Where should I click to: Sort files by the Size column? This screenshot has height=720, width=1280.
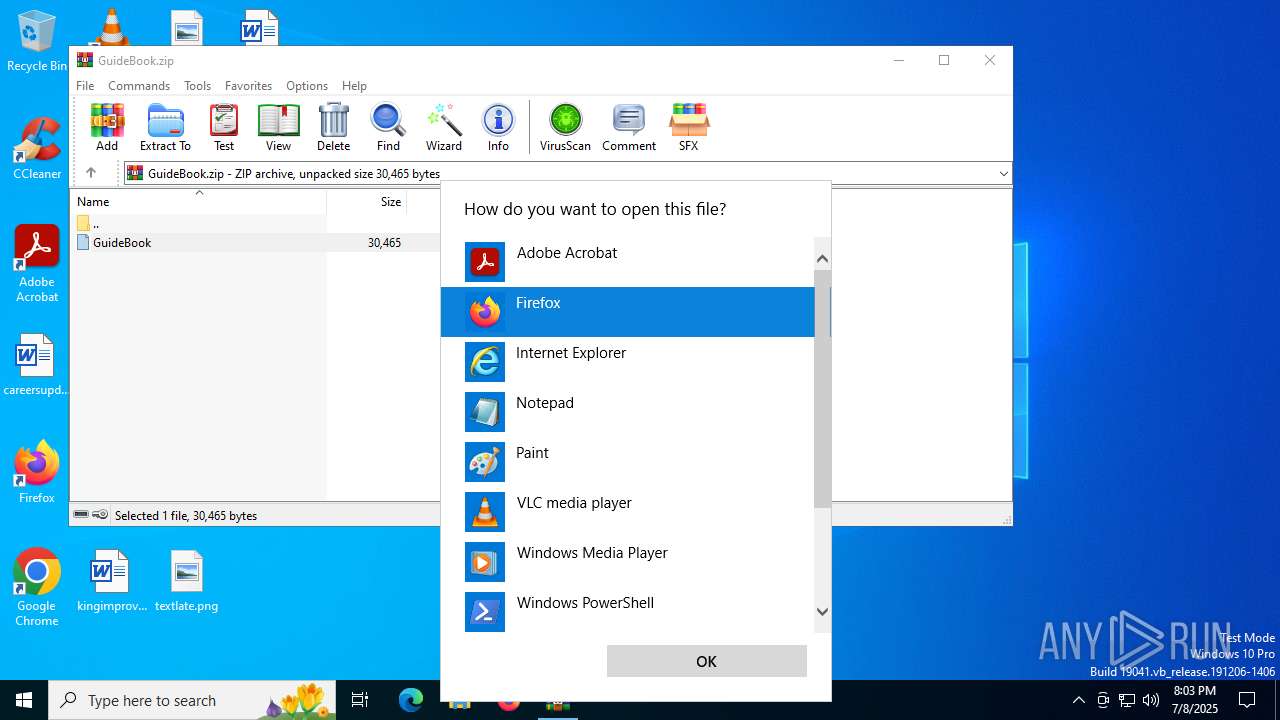click(367, 202)
